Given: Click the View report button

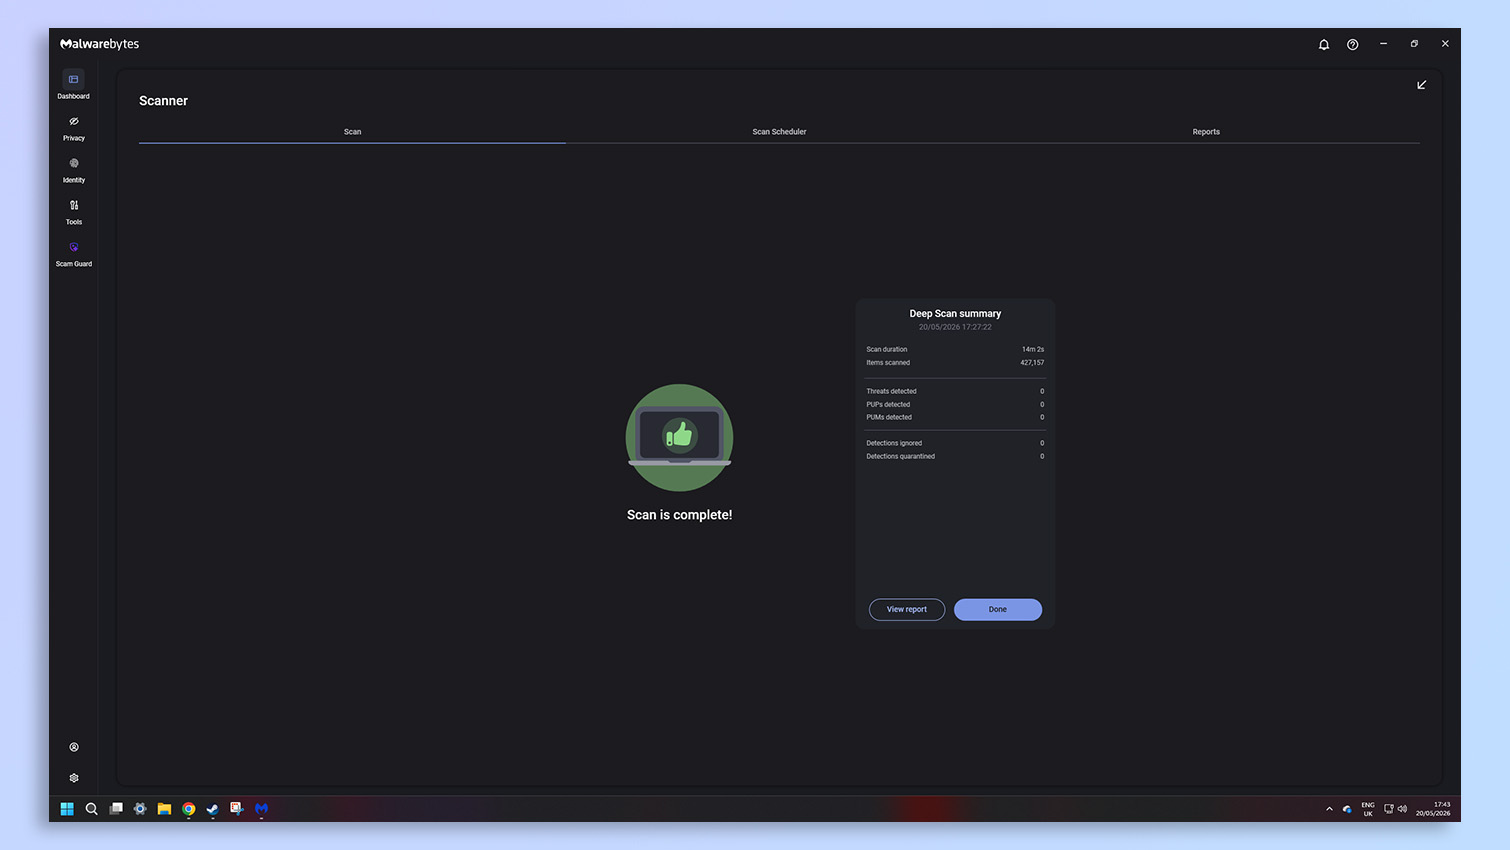Looking at the screenshot, I should 907,609.
